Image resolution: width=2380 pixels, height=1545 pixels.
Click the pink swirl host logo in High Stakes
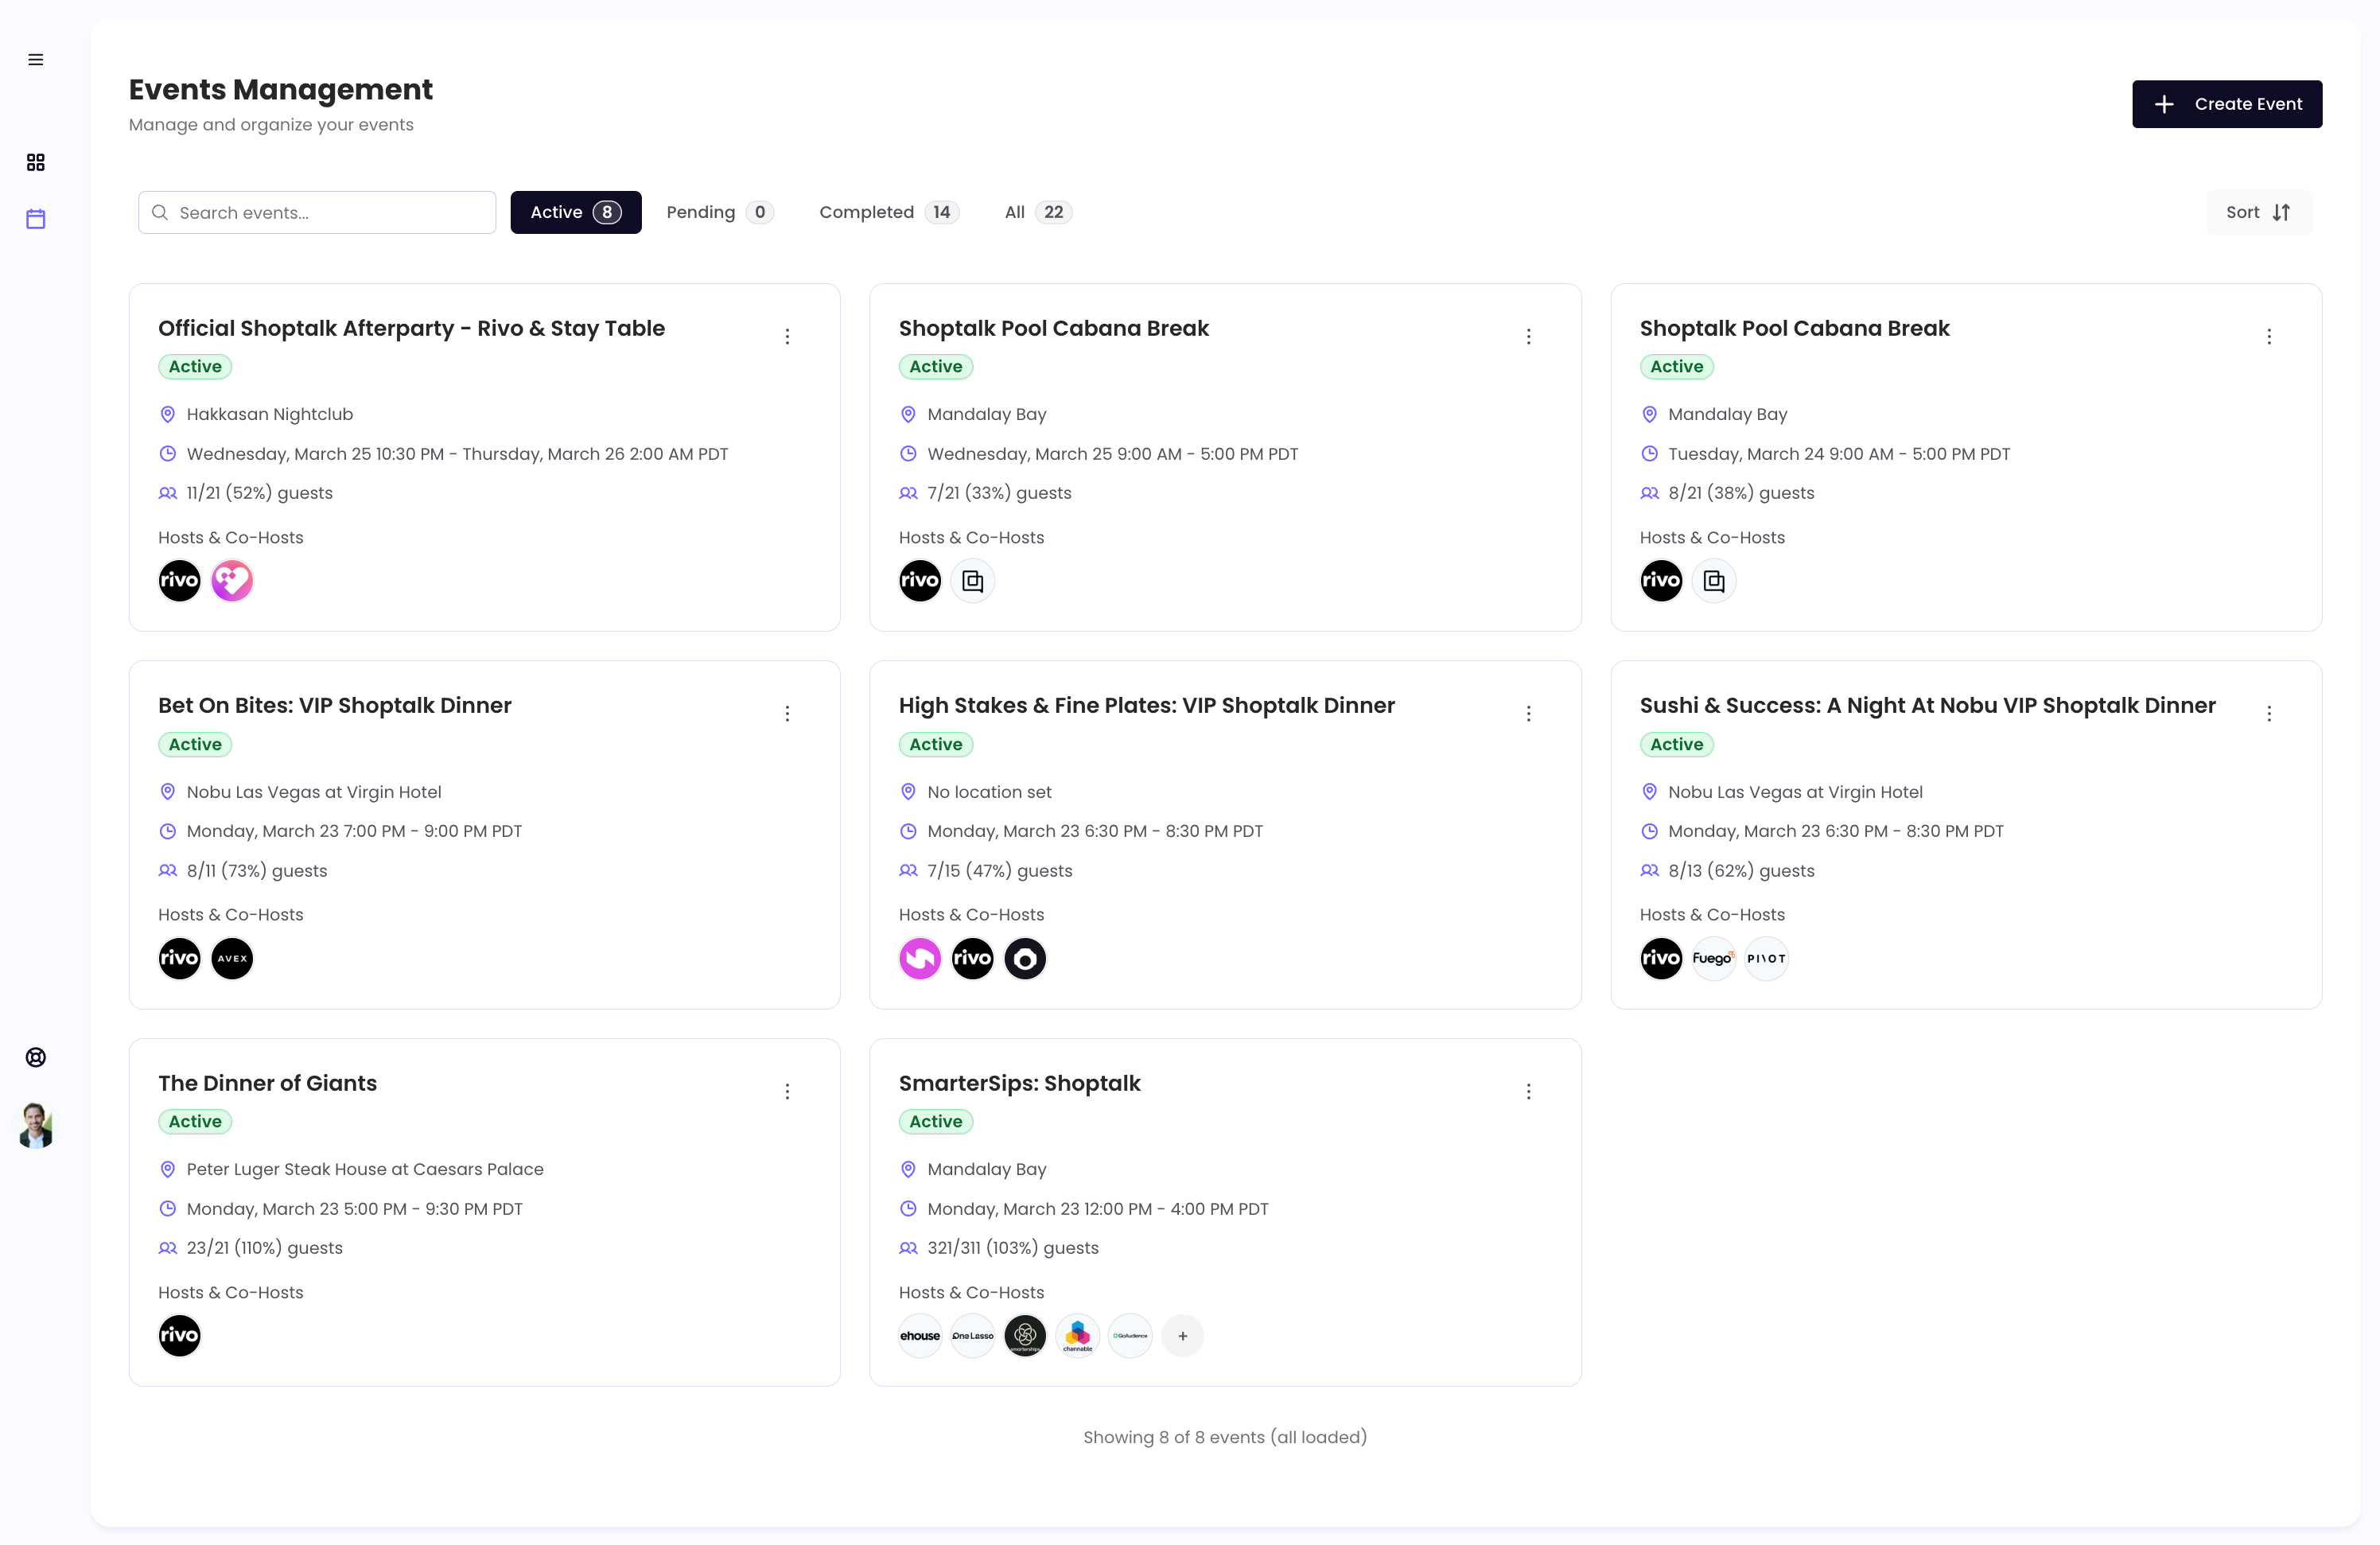pyautogui.click(x=920, y=958)
